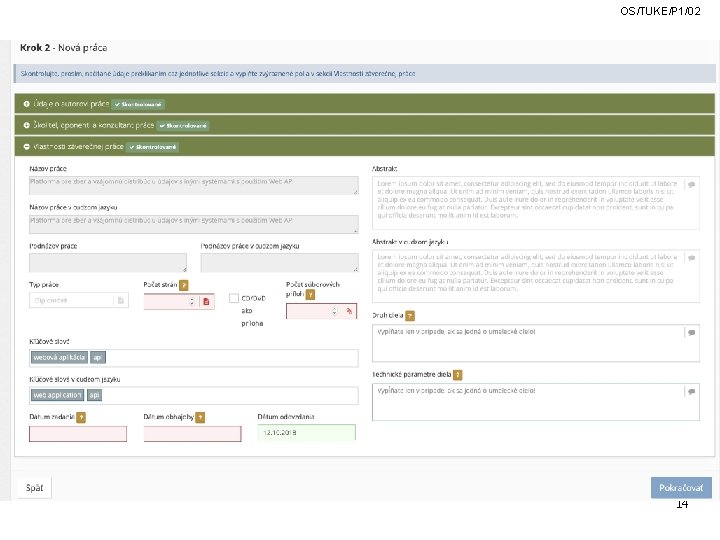The image size is (720, 540).
Task: Click comment icon in Technické parametre diela field
Action: [692, 392]
